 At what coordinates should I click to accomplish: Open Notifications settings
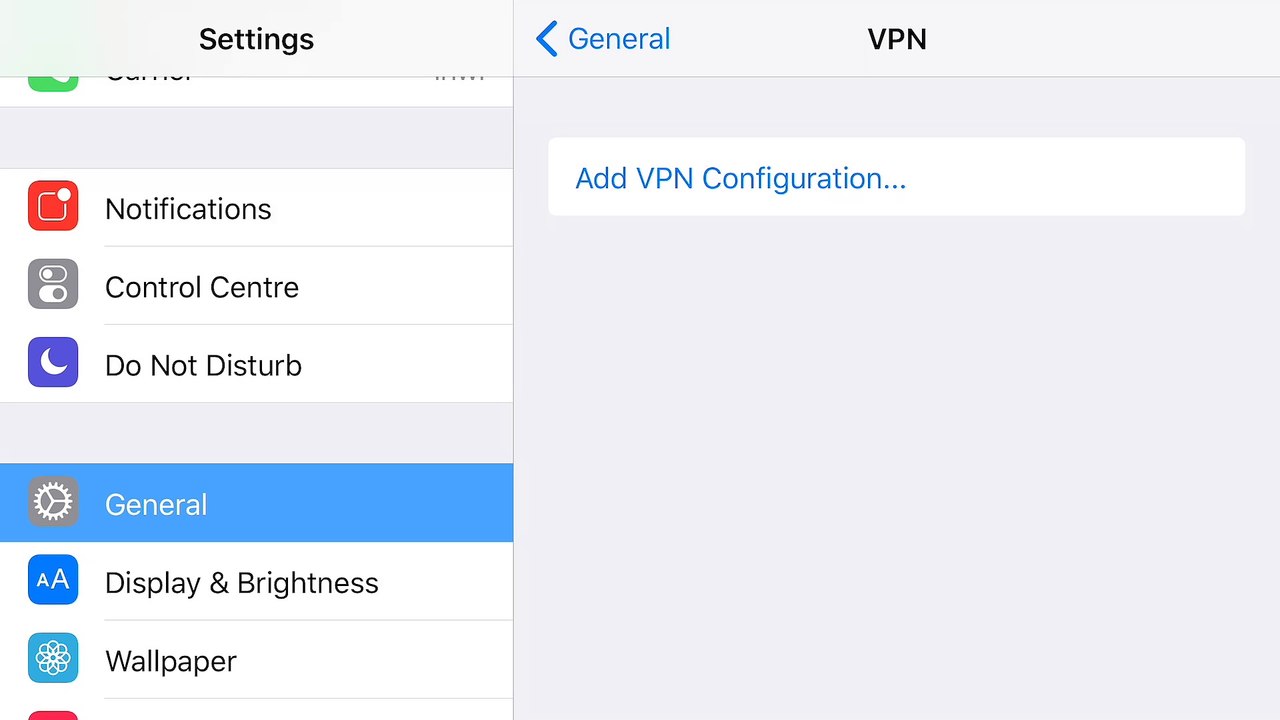pos(256,208)
